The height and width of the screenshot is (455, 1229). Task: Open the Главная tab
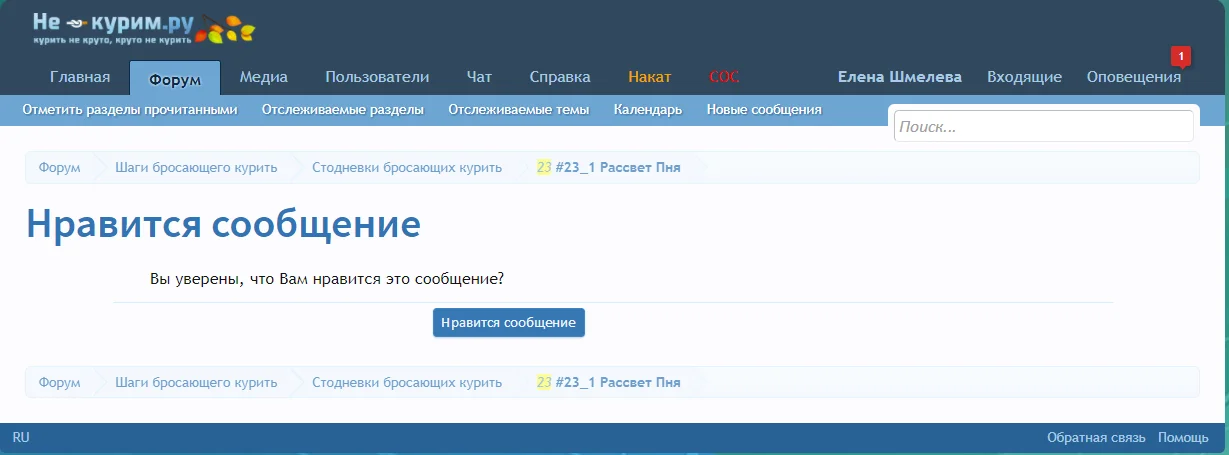click(80, 77)
